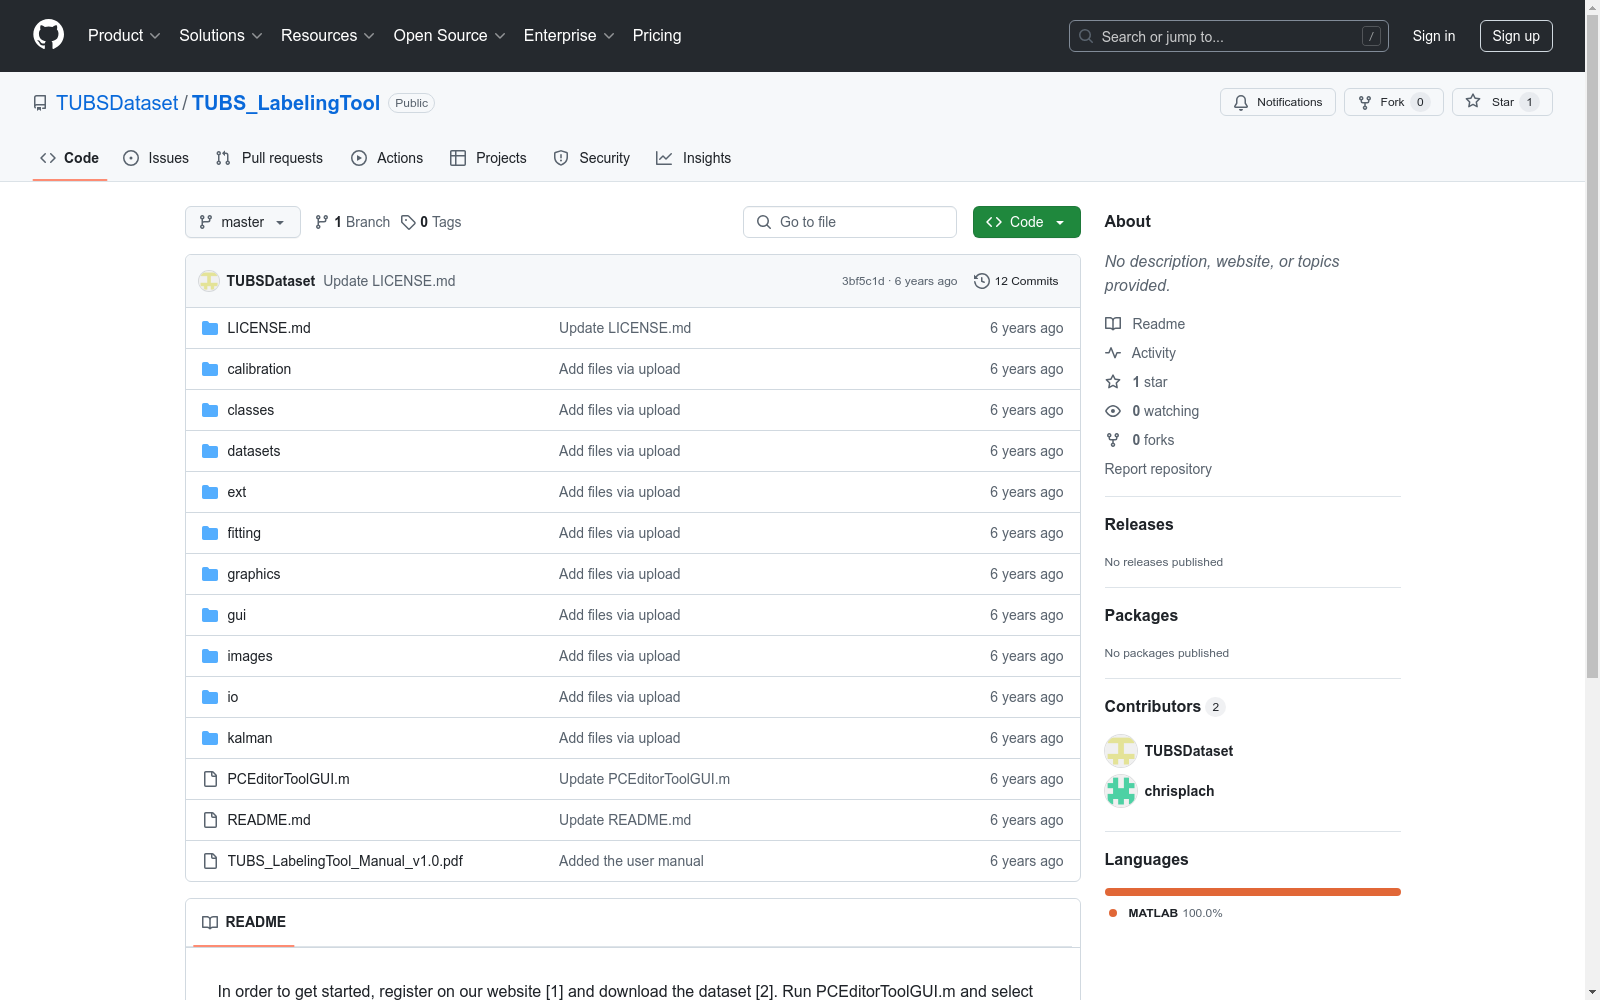
Task: Click the Go to file search box
Action: 850,222
